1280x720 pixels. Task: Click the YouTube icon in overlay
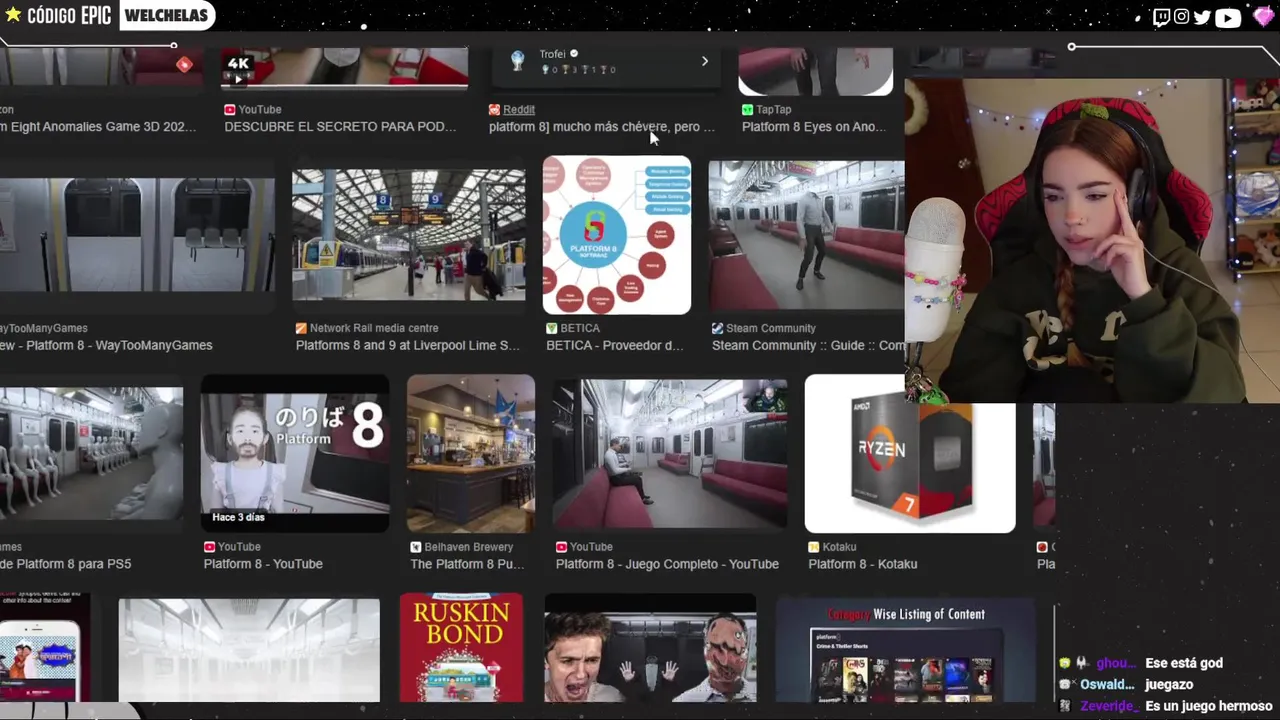(x=1228, y=17)
